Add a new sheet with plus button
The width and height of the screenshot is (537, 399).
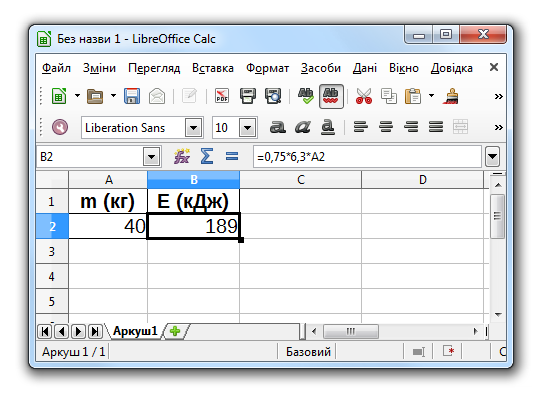(x=175, y=331)
